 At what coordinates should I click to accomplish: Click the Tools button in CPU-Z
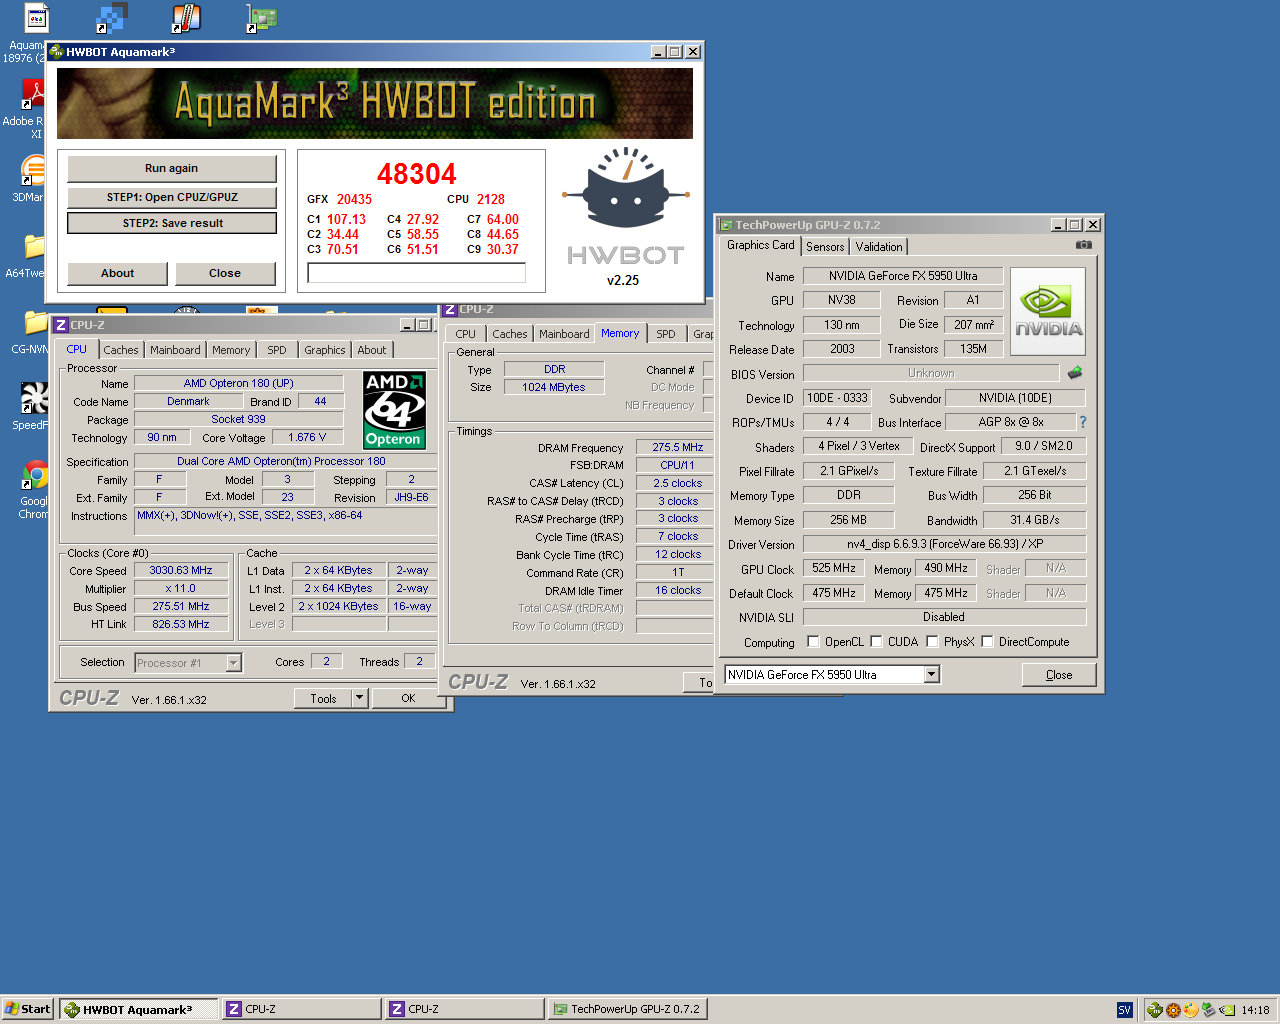[323, 699]
